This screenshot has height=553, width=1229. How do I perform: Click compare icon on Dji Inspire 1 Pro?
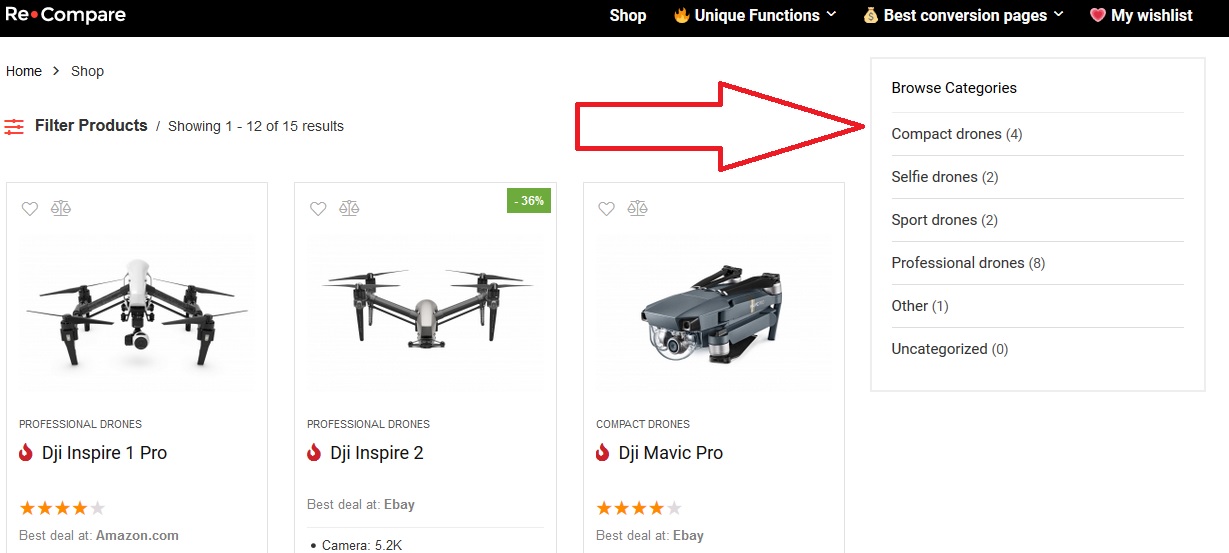pyautogui.click(x=61, y=208)
